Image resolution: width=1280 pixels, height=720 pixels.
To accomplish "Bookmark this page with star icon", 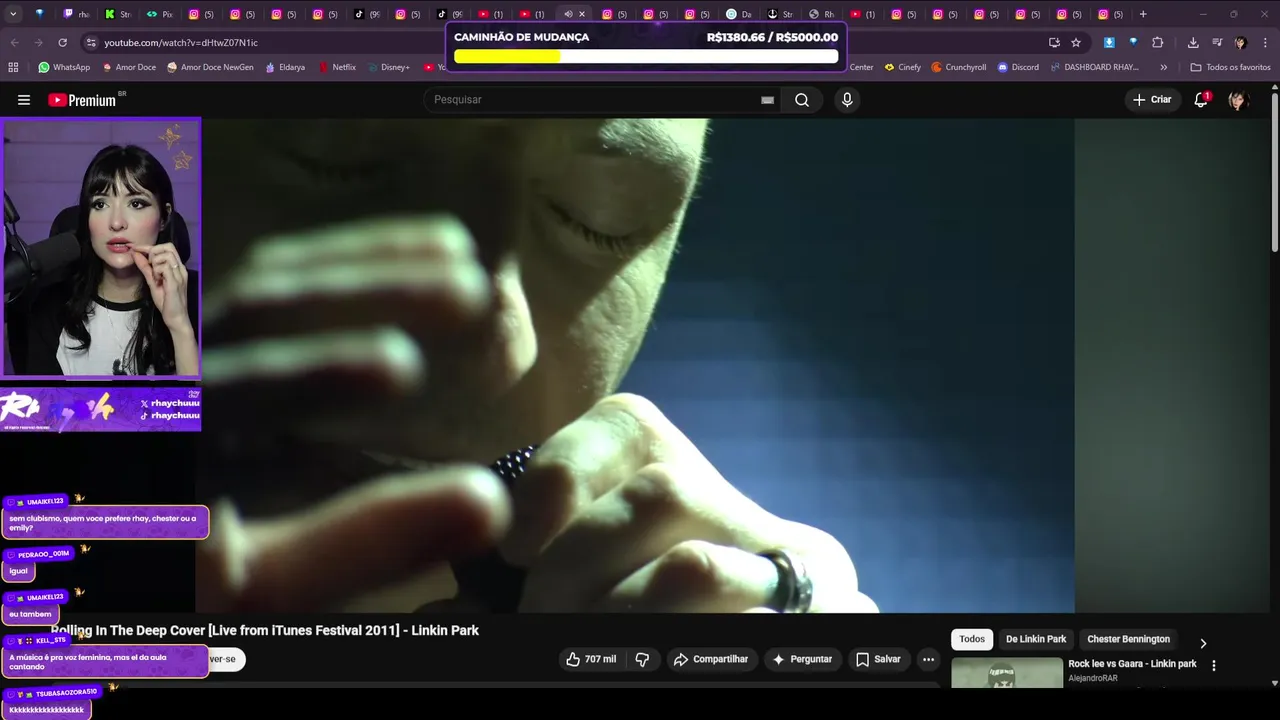I will point(1076,43).
